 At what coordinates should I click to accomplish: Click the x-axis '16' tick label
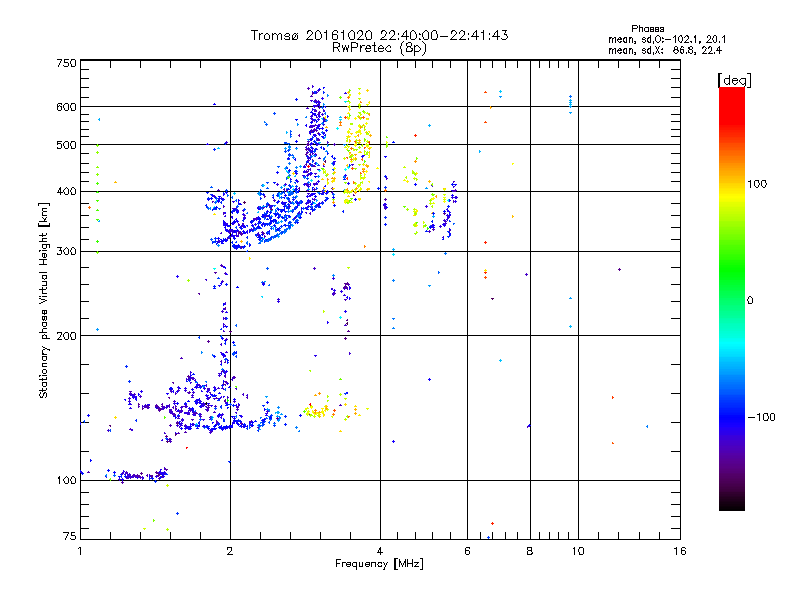click(680, 551)
